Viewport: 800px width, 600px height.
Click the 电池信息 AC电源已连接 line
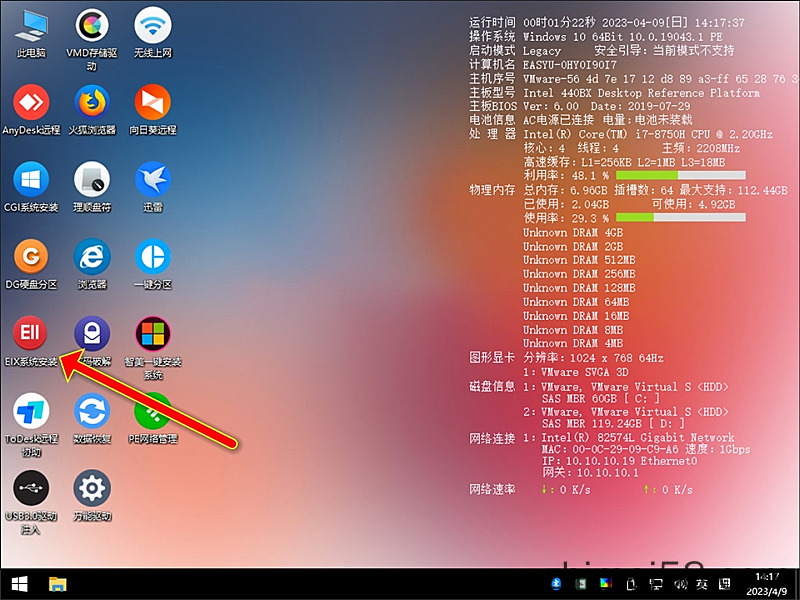pos(581,120)
